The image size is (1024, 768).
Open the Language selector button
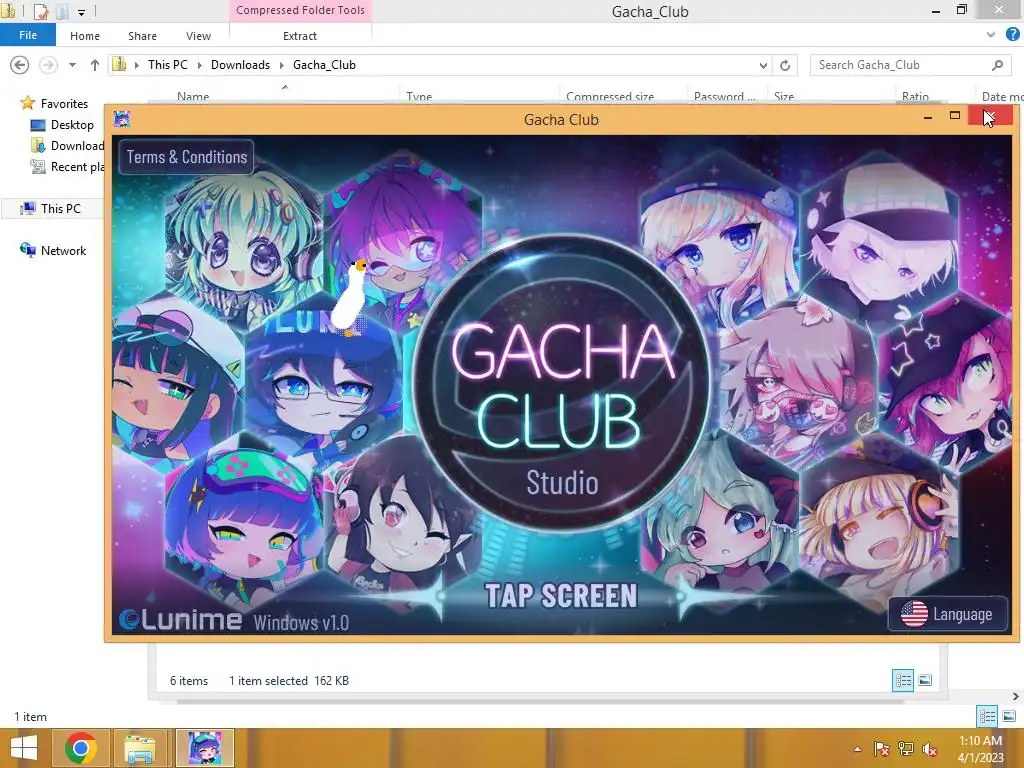click(948, 614)
